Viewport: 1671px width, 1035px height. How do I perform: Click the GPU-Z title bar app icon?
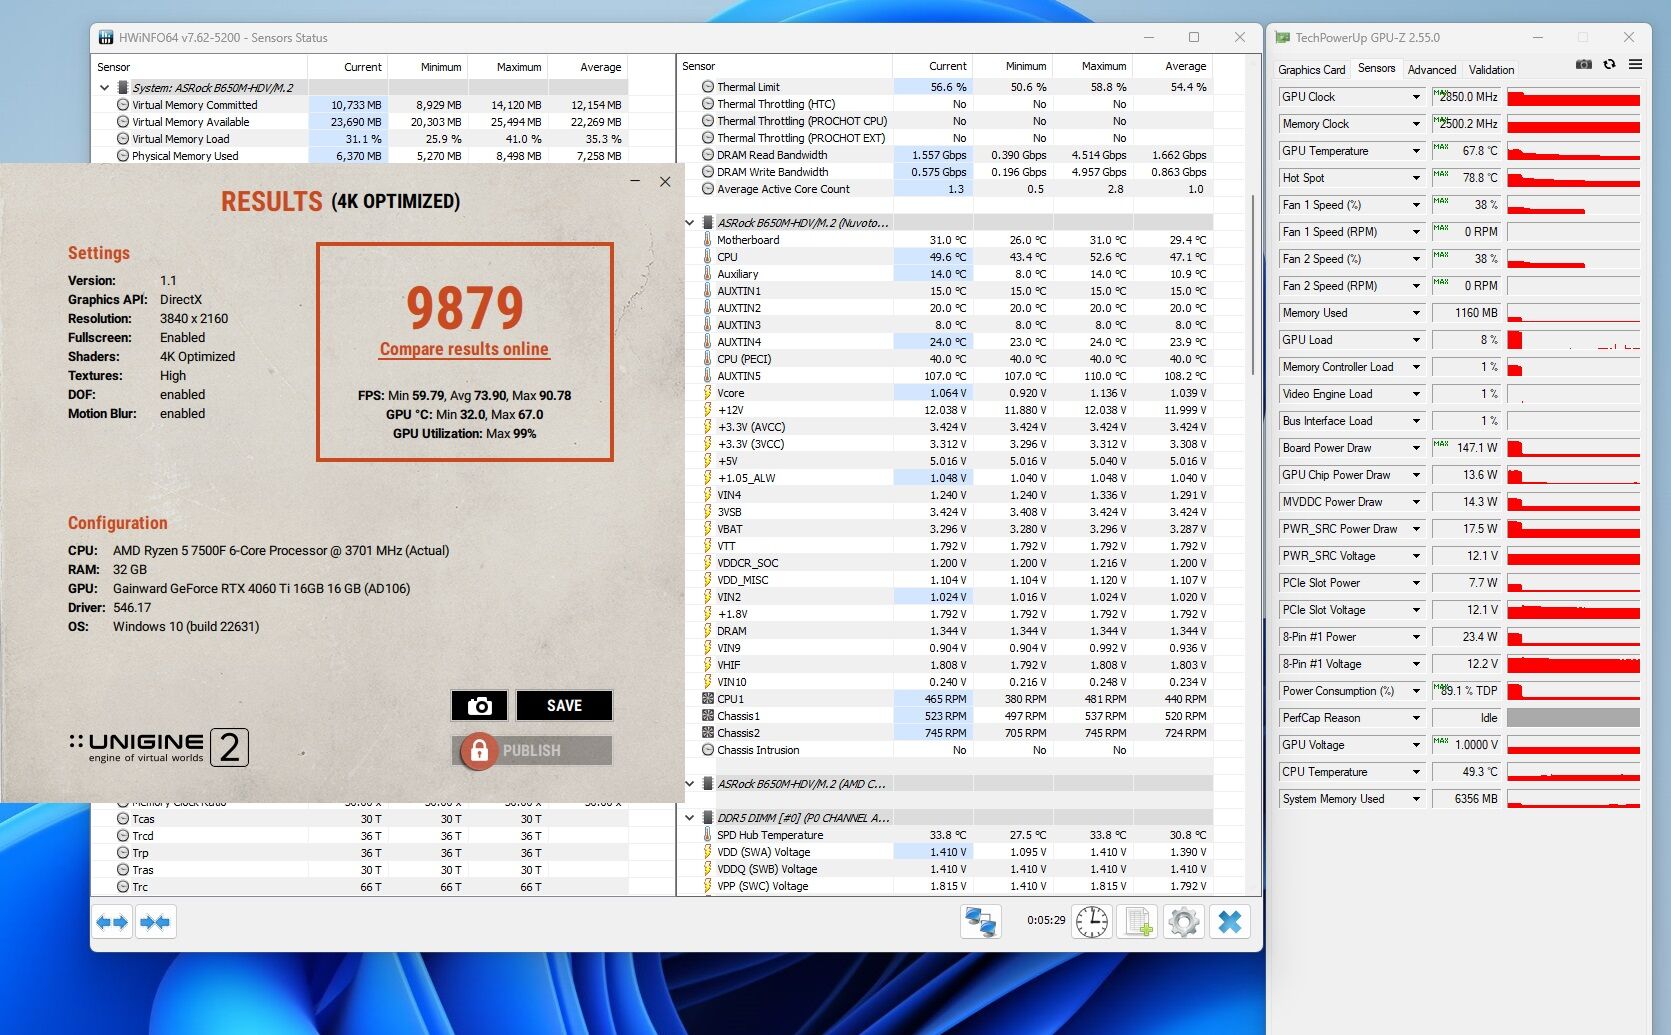pos(1283,38)
